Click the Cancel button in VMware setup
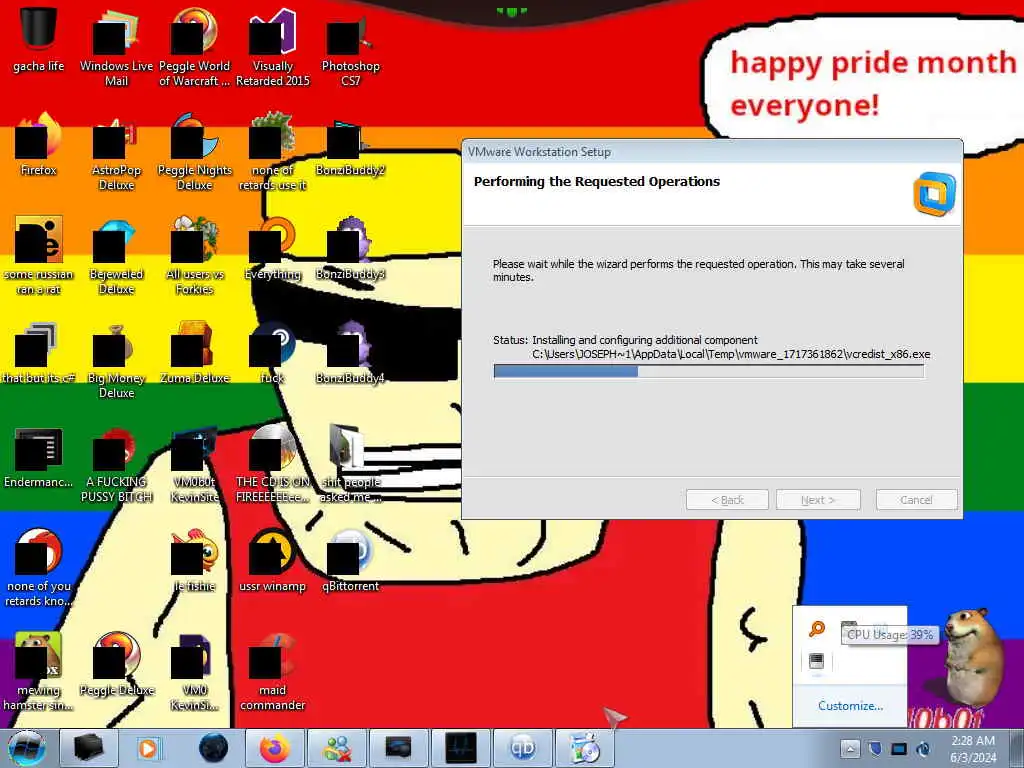The width and height of the screenshot is (1024, 768). (916, 500)
